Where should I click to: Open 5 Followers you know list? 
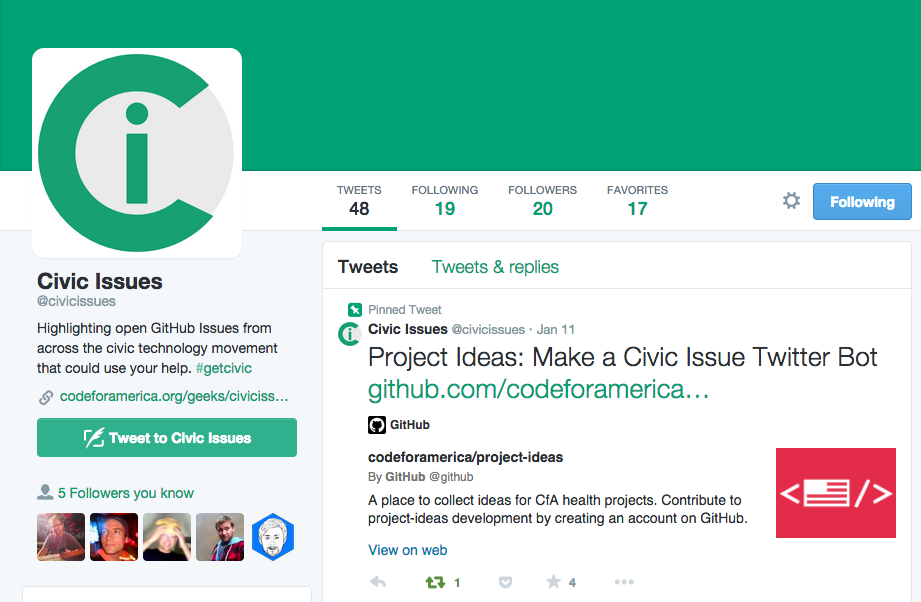tap(126, 493)
